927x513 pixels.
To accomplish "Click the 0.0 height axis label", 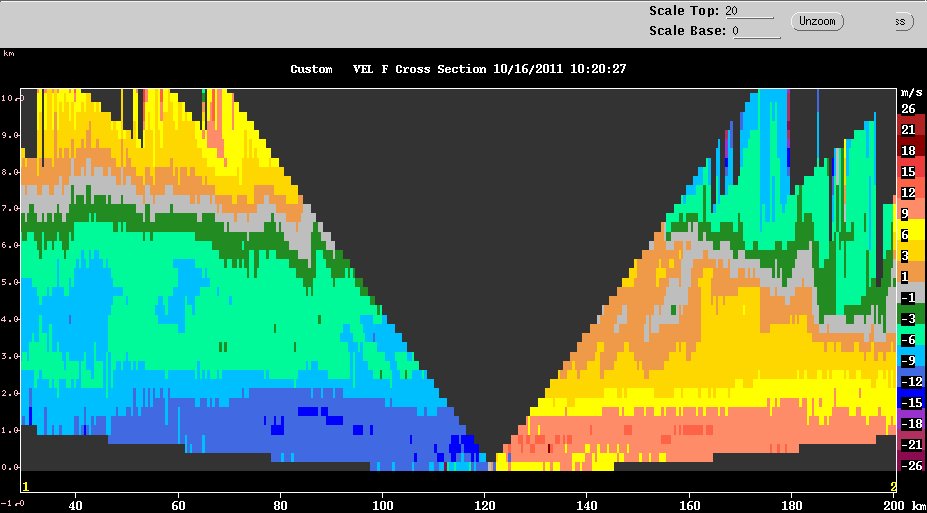I will (12, 467).
